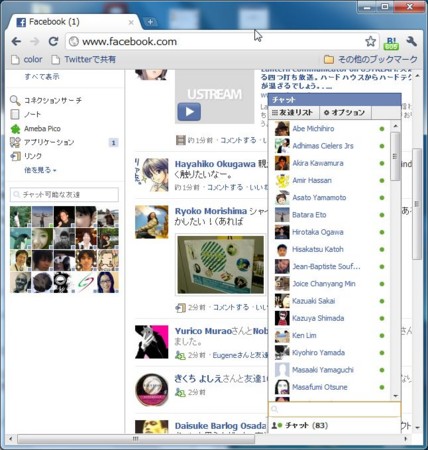Chat with Amir Hassan
This screenshot has width=428, height=450.
330,181
